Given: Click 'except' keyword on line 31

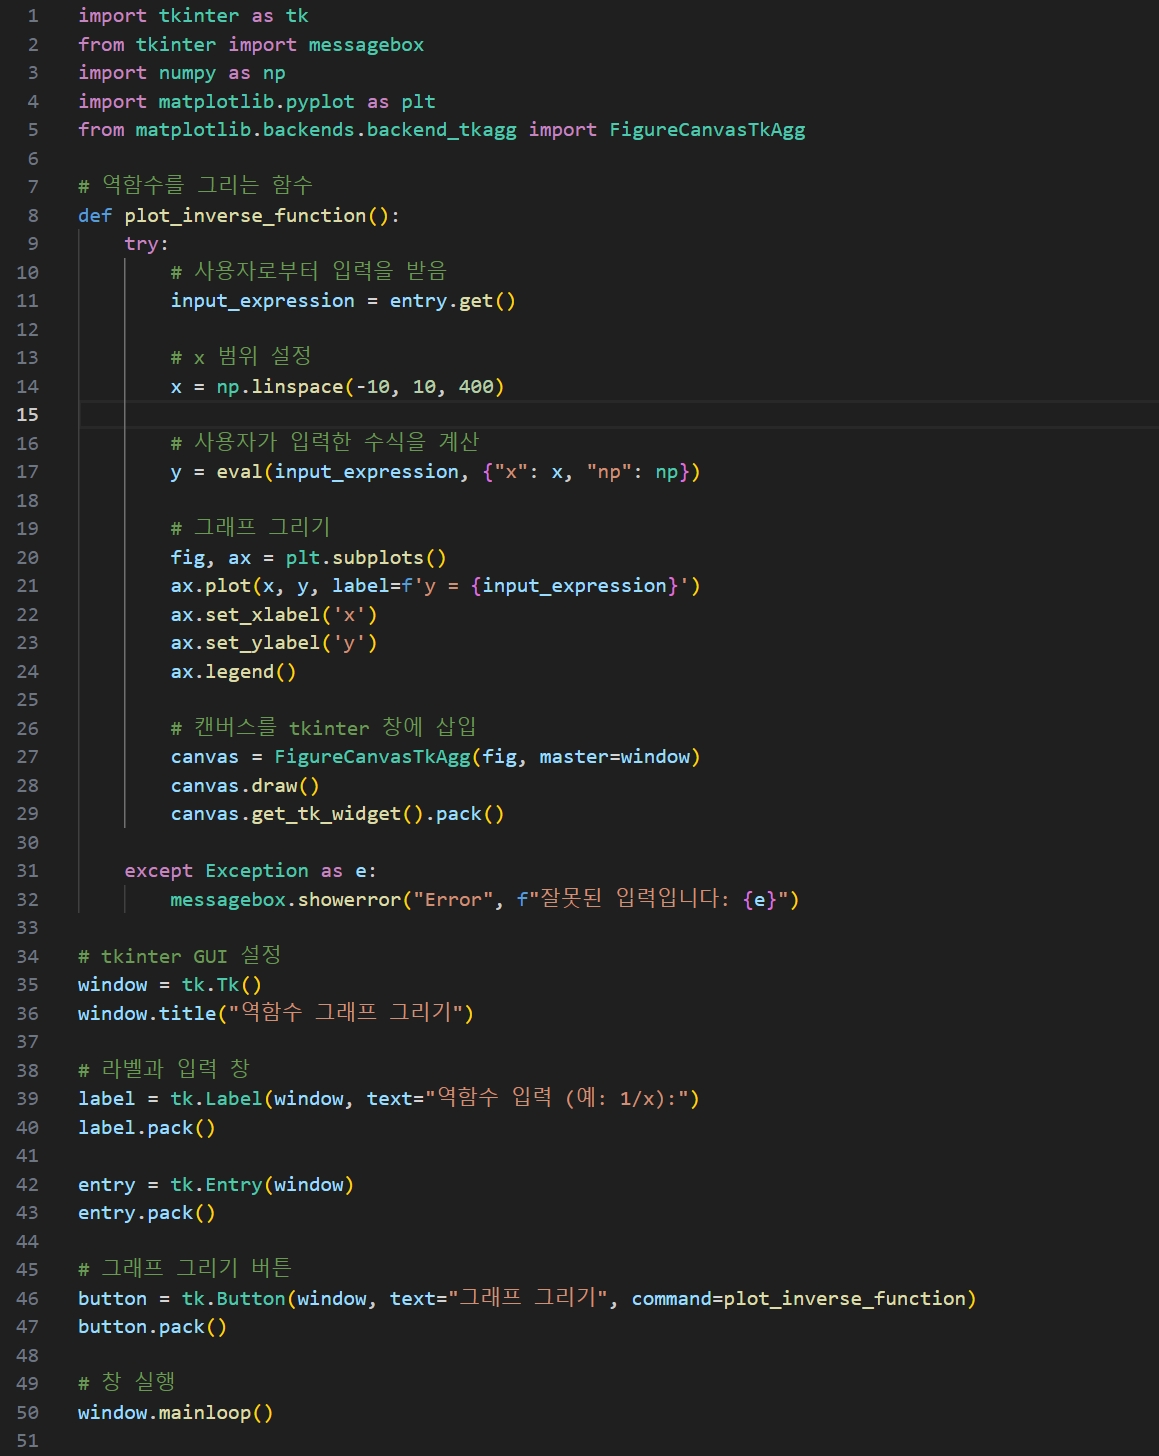Looking at the screenshot, I should [x=158, y=871].
